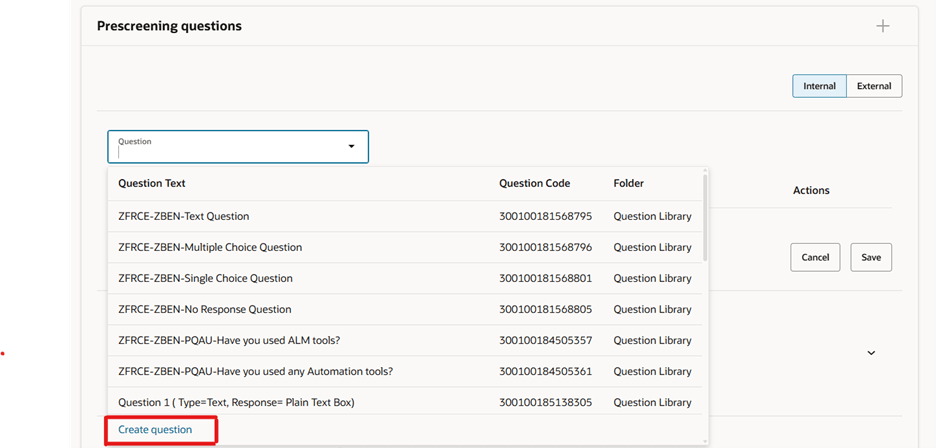Click the Question Code column header
Viewport: 936px width, 448px height.
[534, 184]
